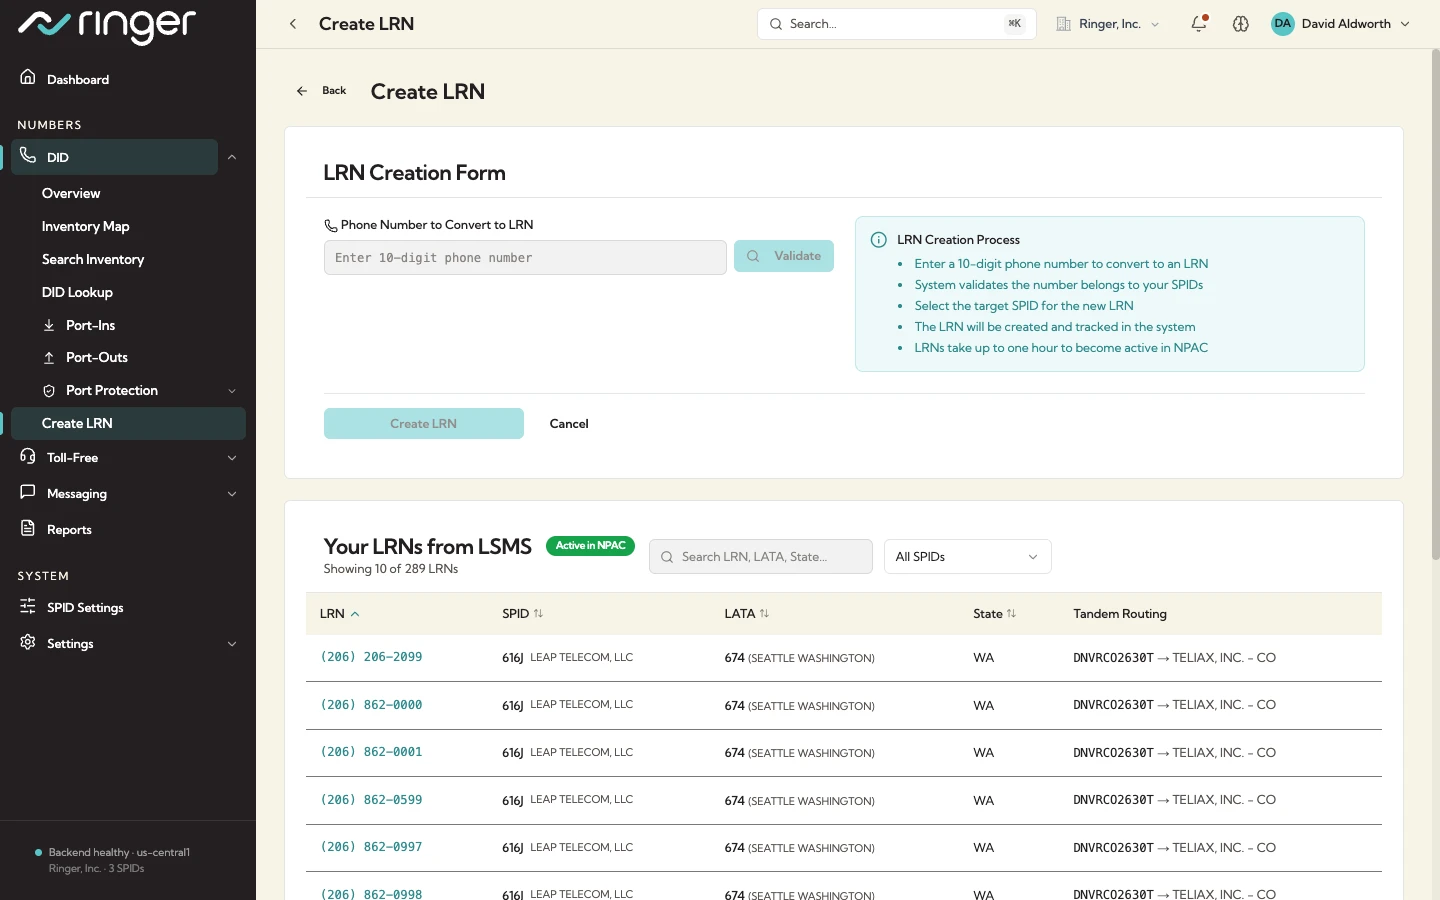The image size is (1440, 900).
Task: Click the globe icon in header
Action: click(x=1241, y=24)
